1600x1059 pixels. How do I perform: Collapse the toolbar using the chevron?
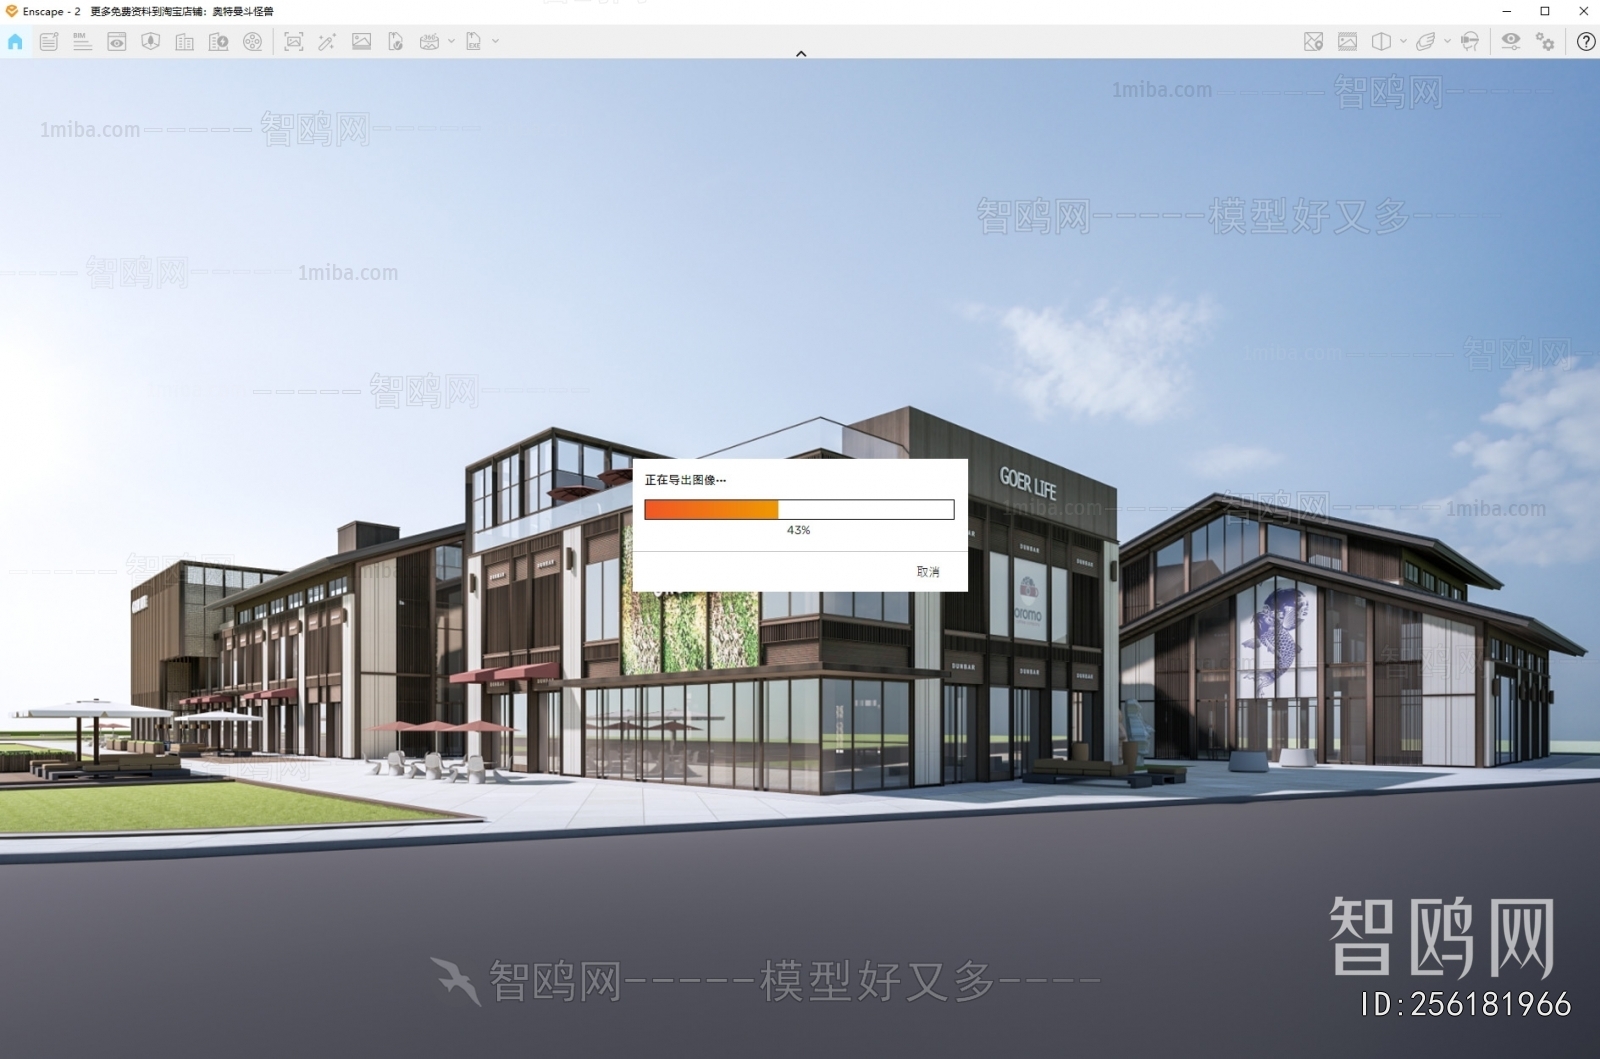(800, 54)
